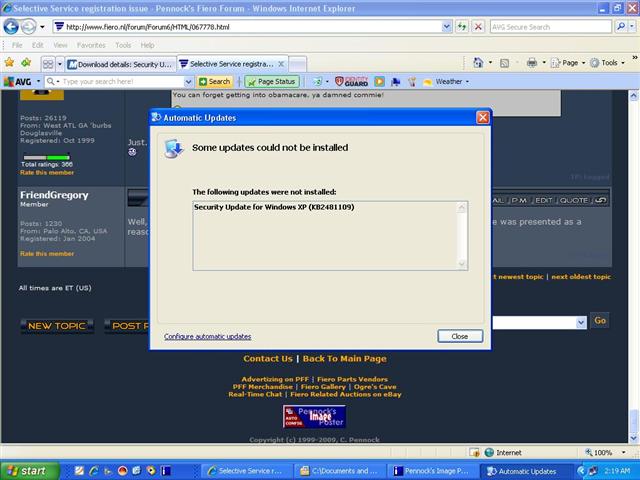Open Favorites Center star icon

click(9, 62)
